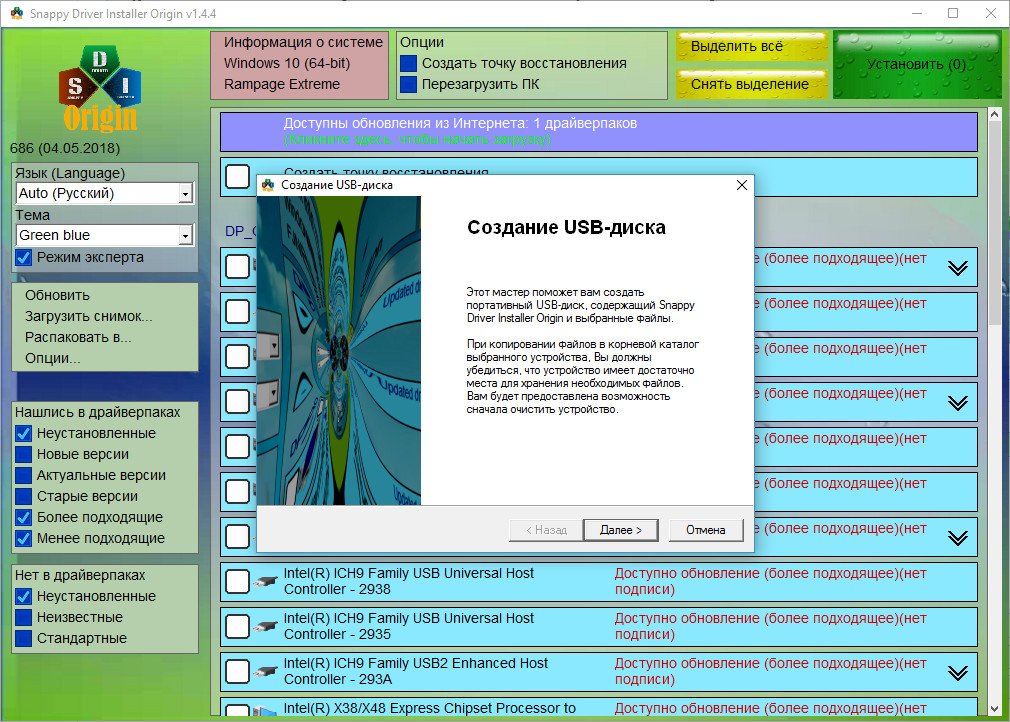1010x722 pixels.
Task: Enable Создать точку восстановления in Опции panel
Action: (x=408, y=63)
